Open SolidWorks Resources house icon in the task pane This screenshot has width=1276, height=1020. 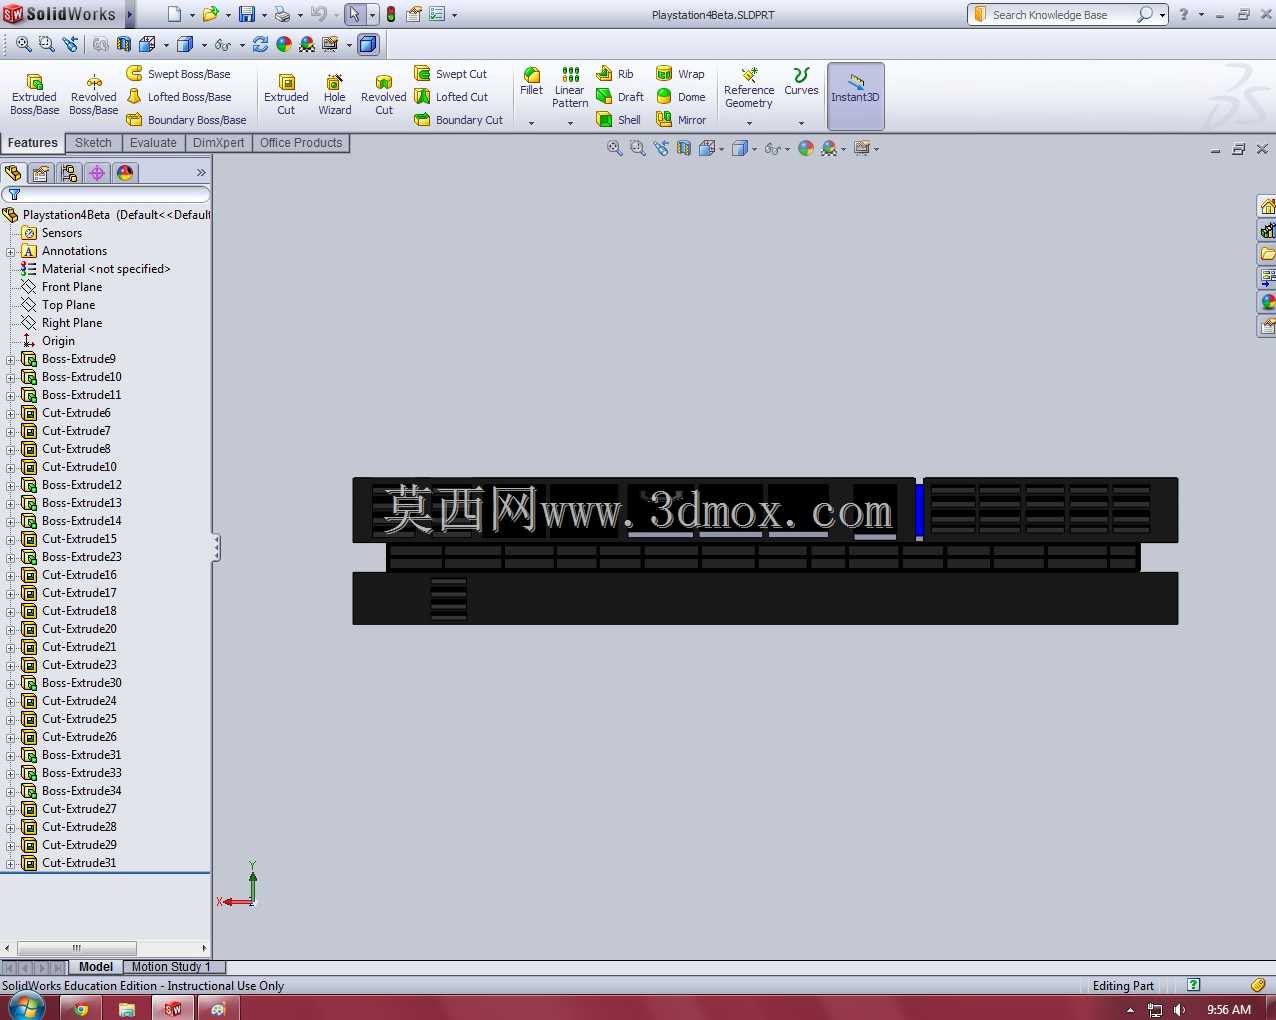point(1267,206)
